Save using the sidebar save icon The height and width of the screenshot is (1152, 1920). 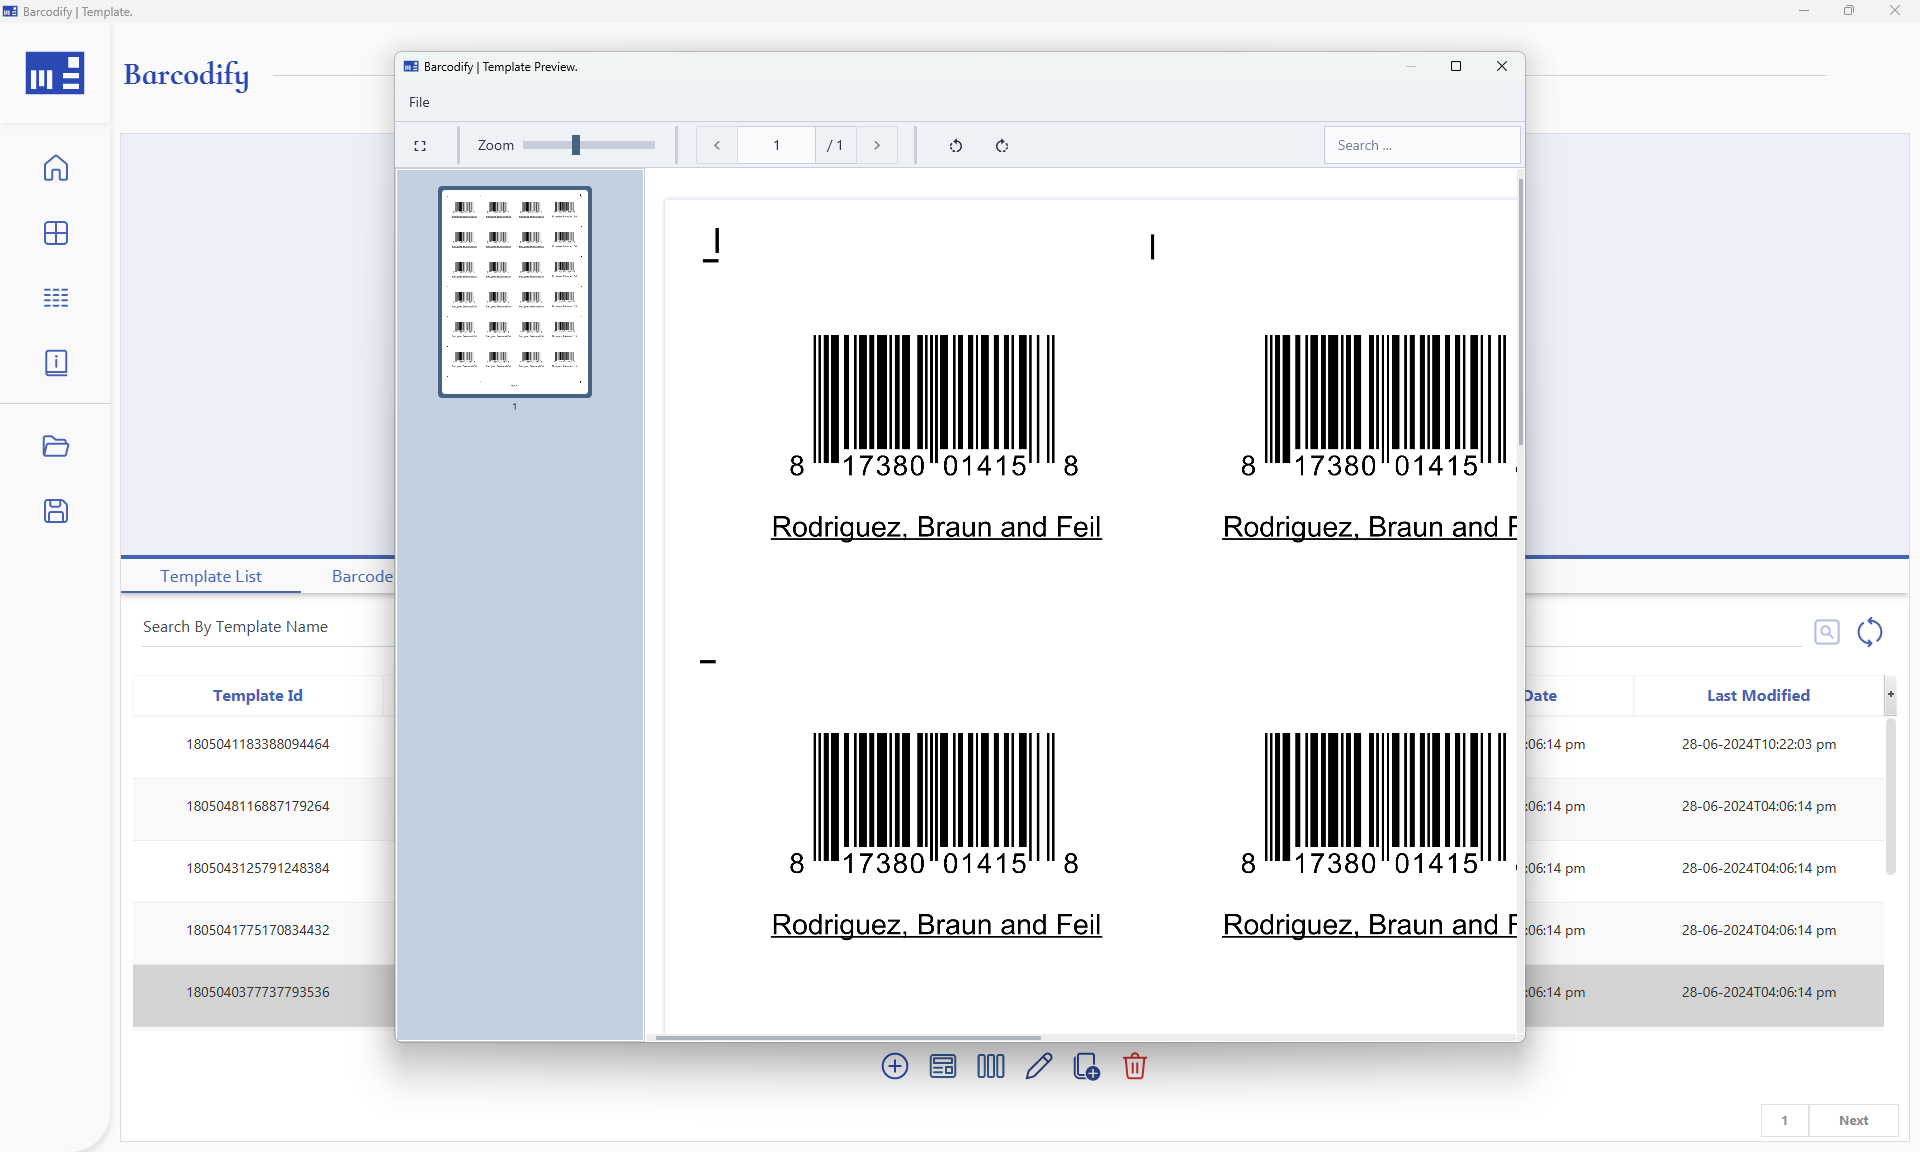click(56, 511)
